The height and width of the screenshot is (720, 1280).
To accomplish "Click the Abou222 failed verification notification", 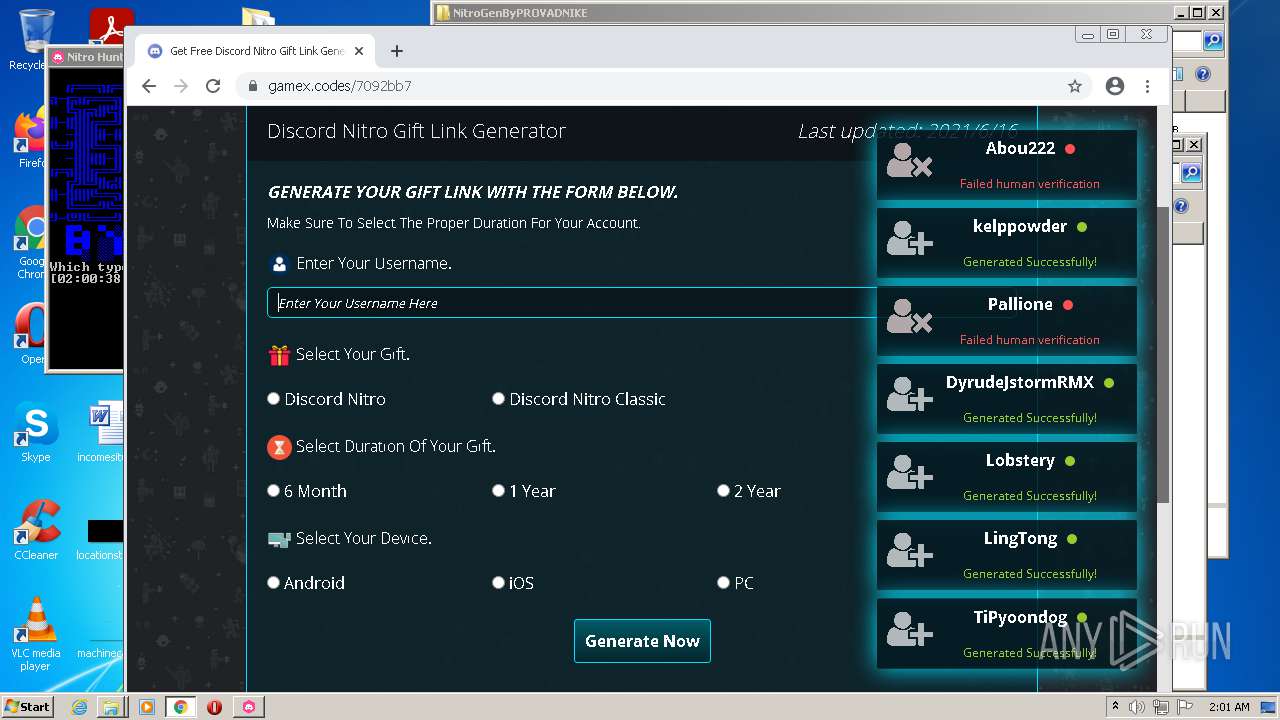I will click(1007, 165).
